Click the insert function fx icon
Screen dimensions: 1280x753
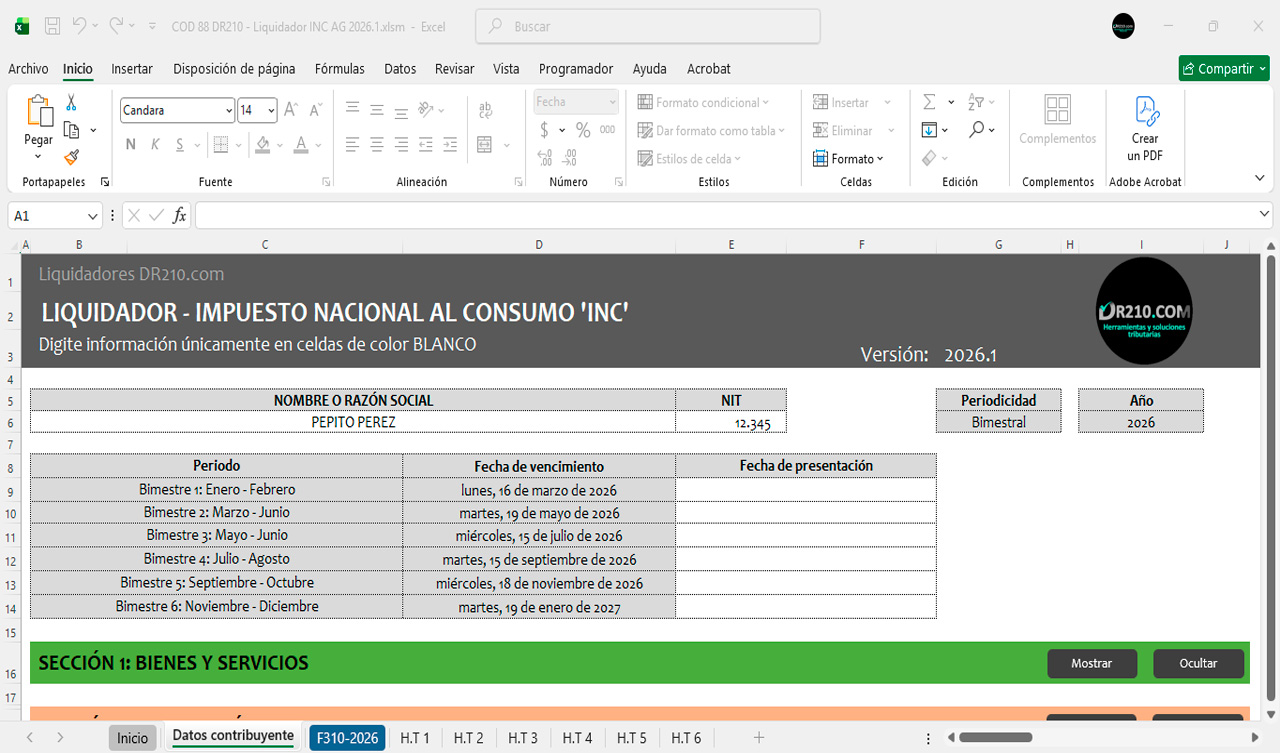click(x=180, y=216)
